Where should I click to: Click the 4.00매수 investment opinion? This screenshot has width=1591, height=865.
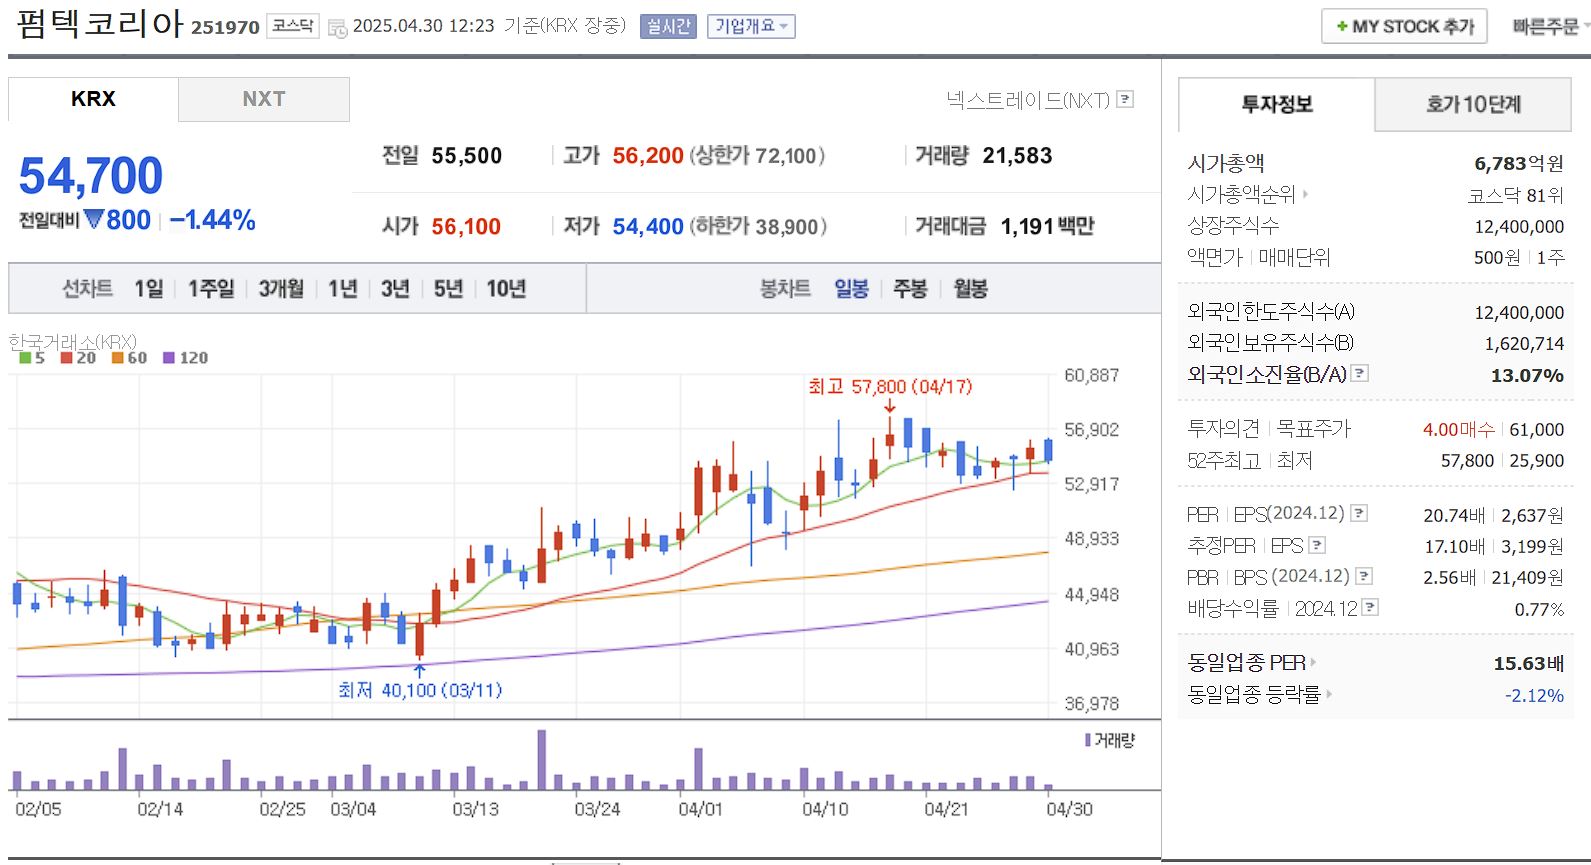pyautogui.click(x=1458, y=429)
